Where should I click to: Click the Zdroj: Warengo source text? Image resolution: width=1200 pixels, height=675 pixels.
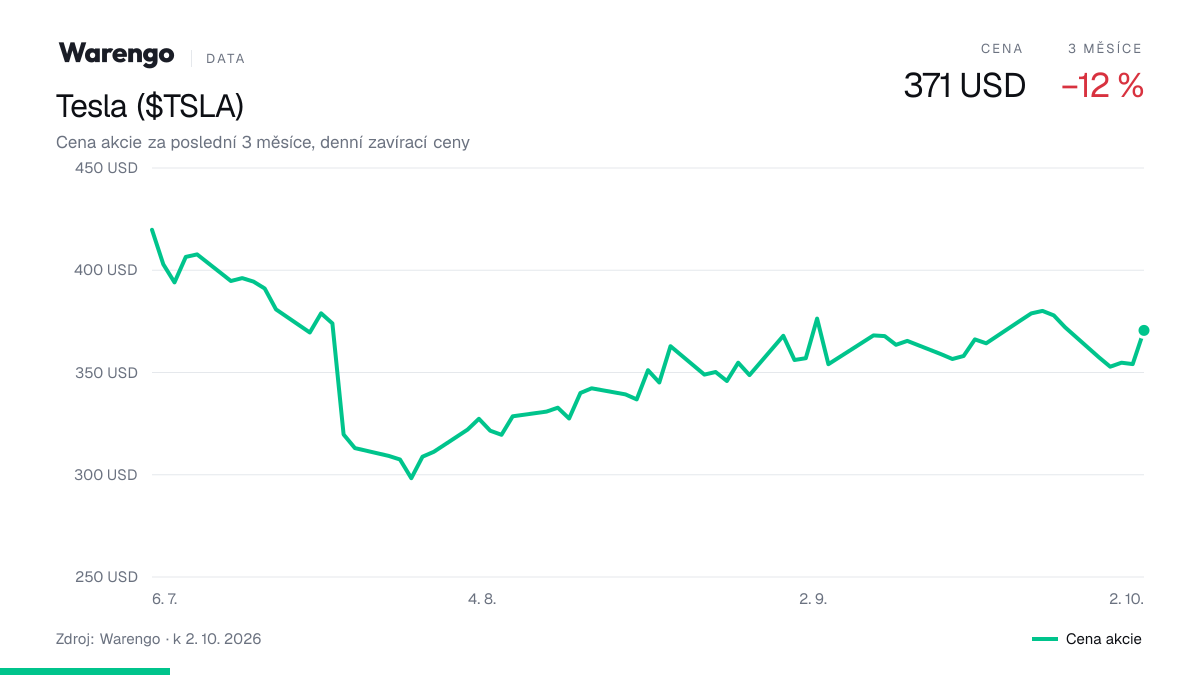(108, 638)
